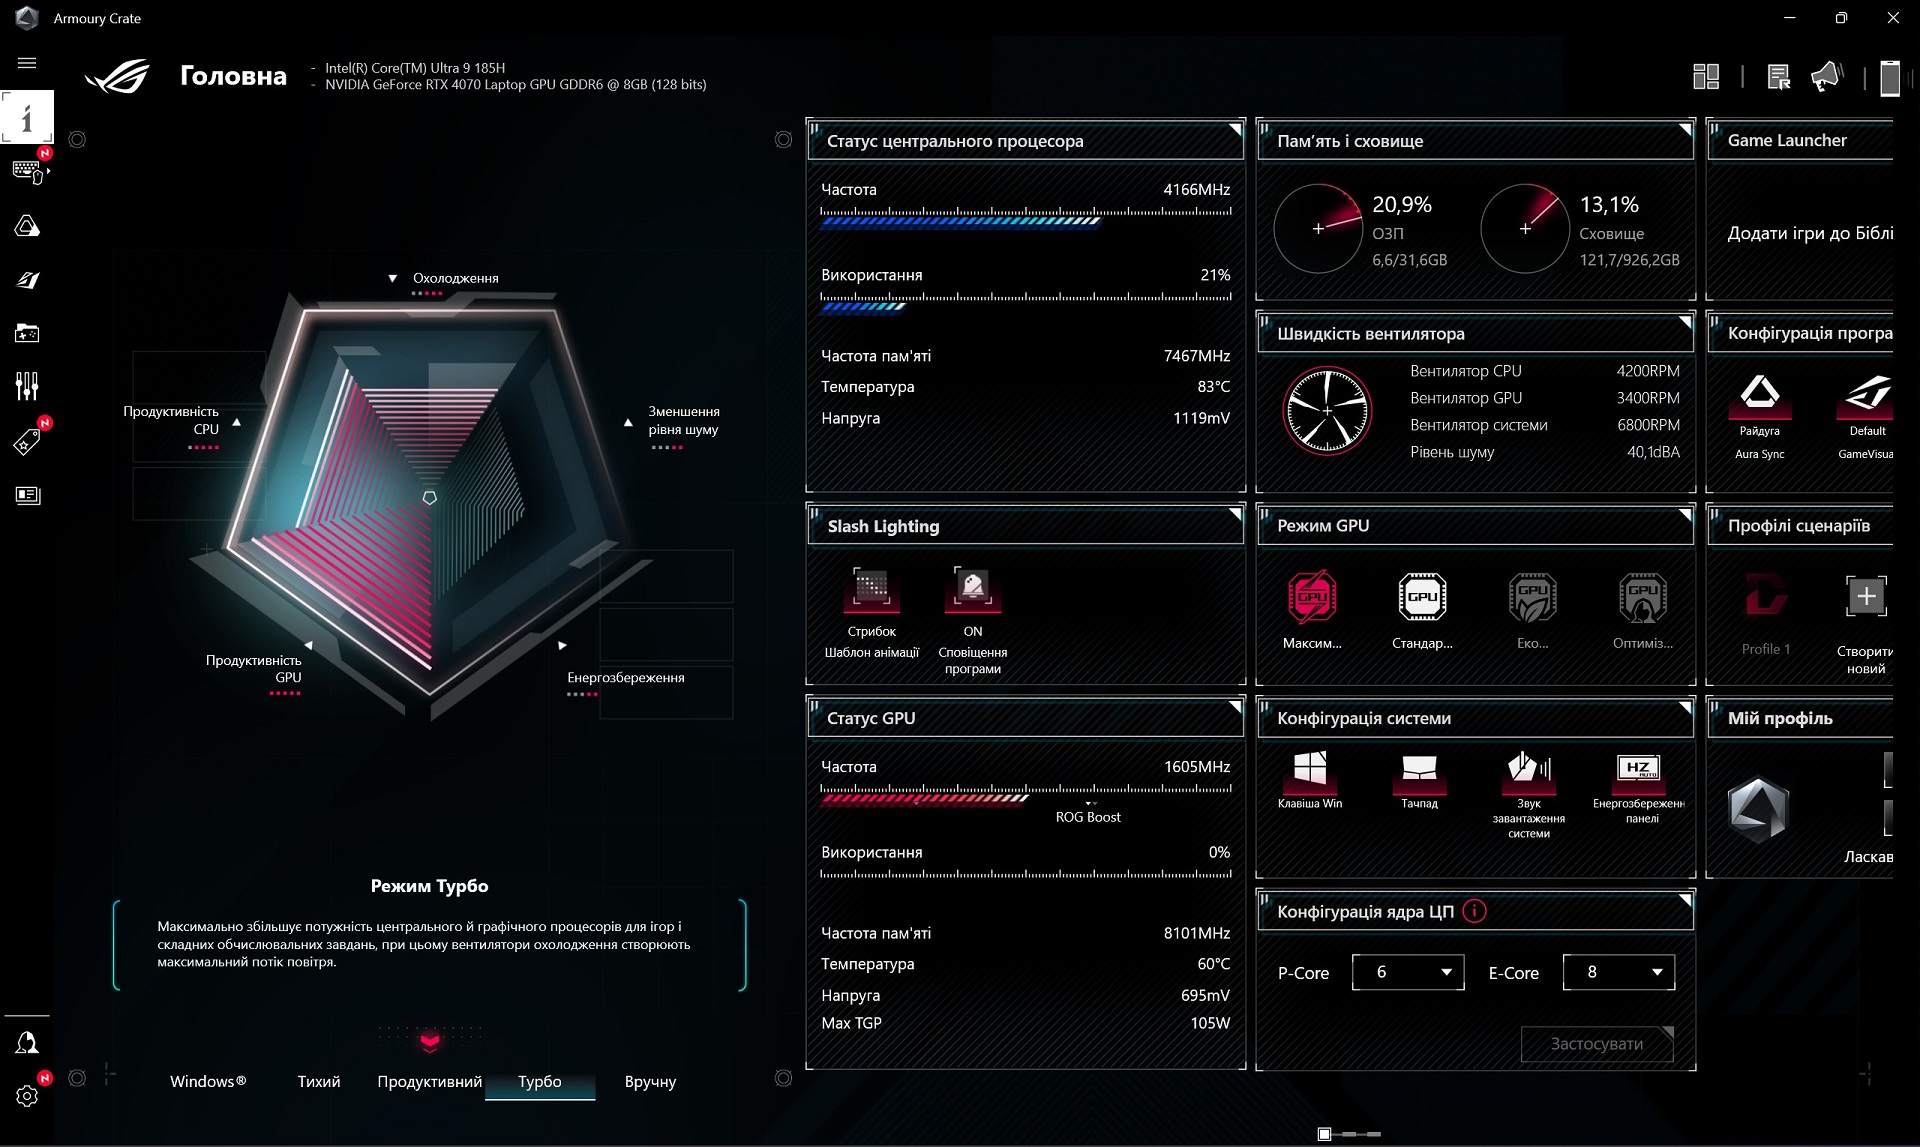Viewport: 1920px width, 1147px height.
Task: Click the Зменшення рівня шуму label
Action: coord(684,420)
